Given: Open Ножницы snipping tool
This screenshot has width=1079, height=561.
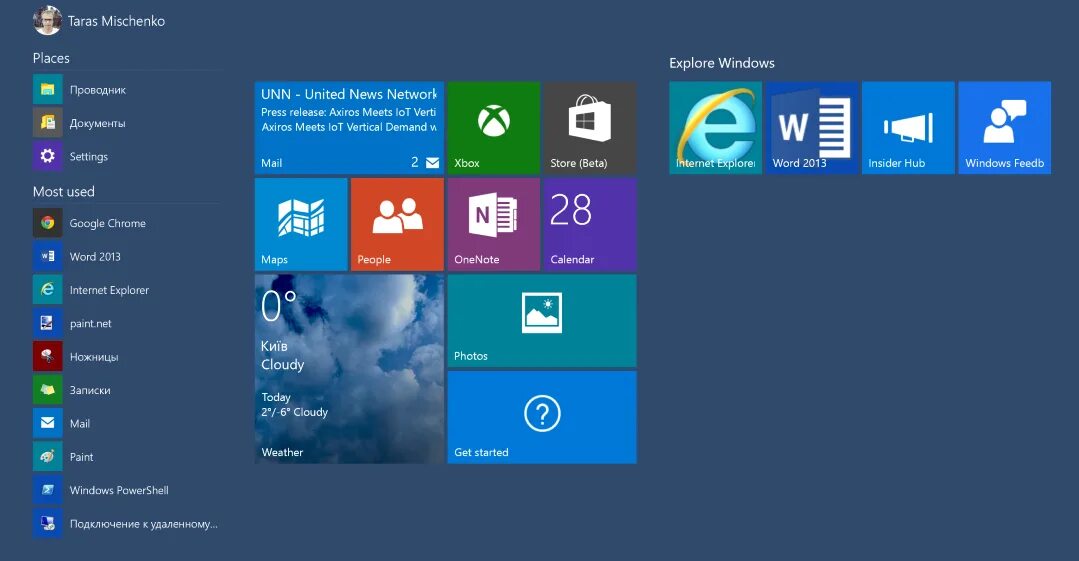Looking at the screenshot, I should click(x=127, y=357).
